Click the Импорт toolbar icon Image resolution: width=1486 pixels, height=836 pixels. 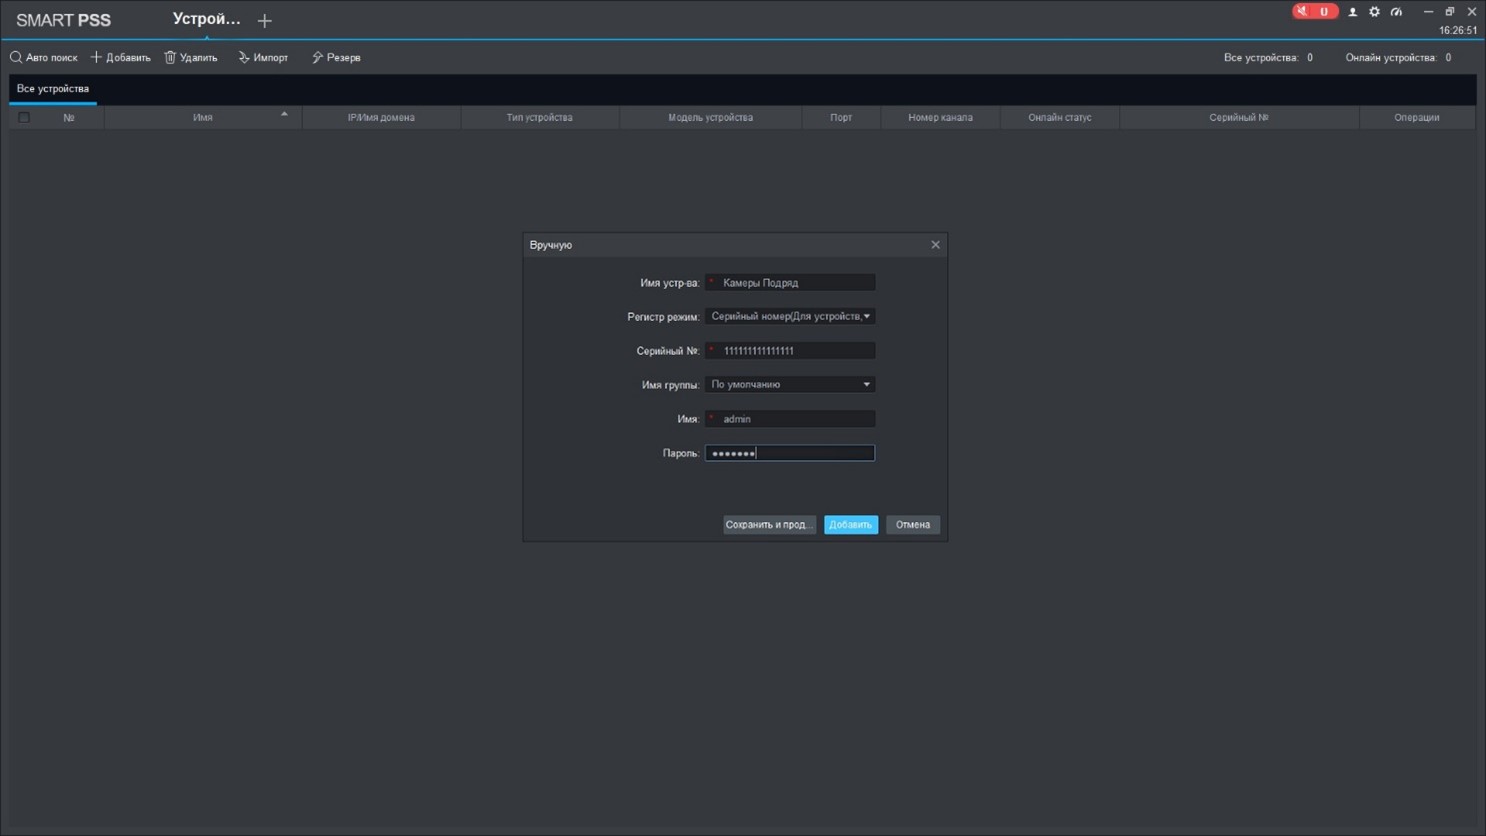[x=244, y=58]
